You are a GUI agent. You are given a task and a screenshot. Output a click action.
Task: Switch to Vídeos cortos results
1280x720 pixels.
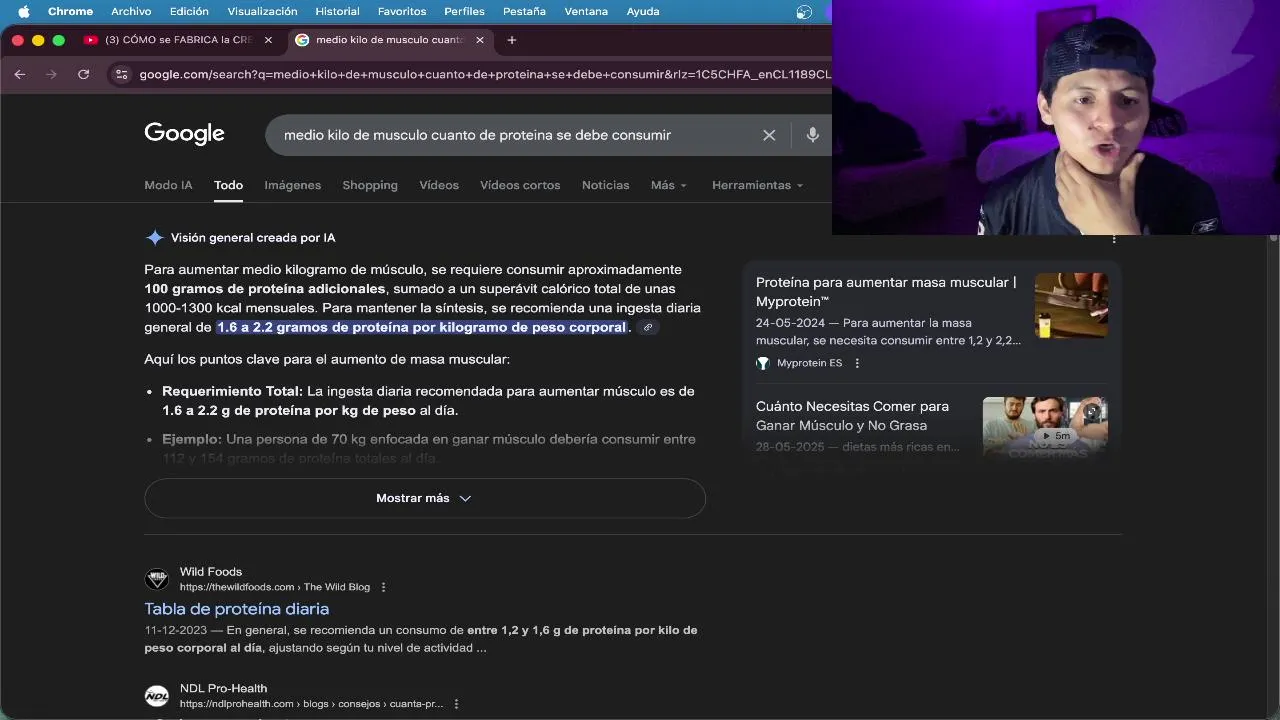[x=520, y=185]
